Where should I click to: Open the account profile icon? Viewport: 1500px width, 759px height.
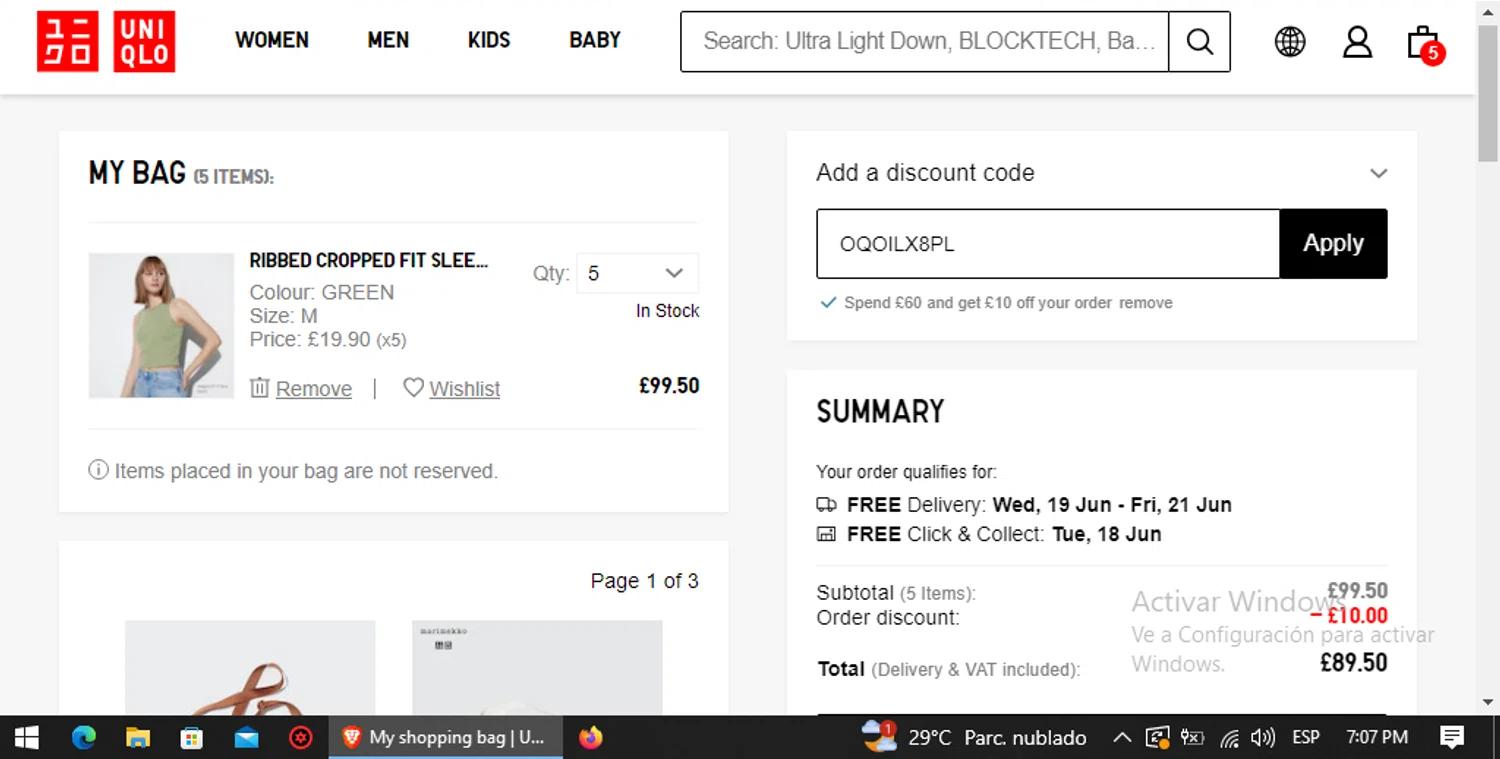[x=1357, y=41]
